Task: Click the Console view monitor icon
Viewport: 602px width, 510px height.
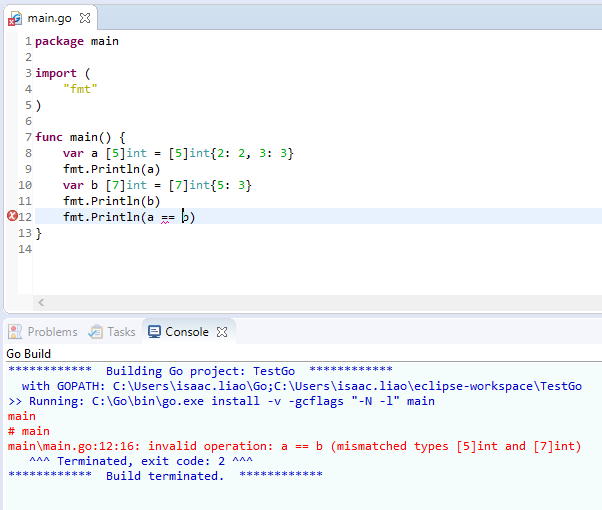Action: (155, 332)
